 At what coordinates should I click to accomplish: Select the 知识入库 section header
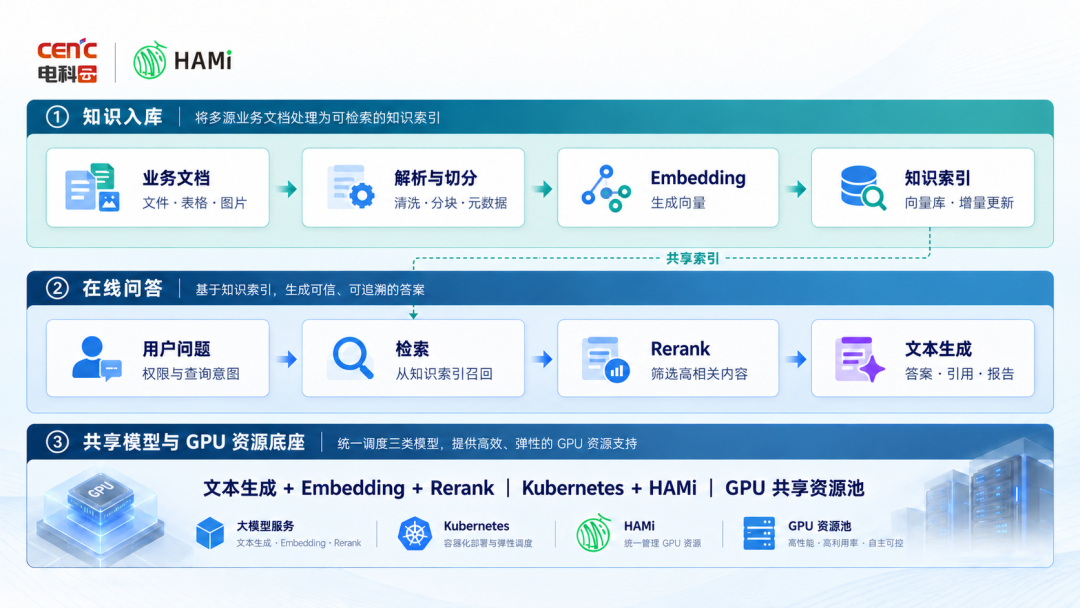pos(123,117)
